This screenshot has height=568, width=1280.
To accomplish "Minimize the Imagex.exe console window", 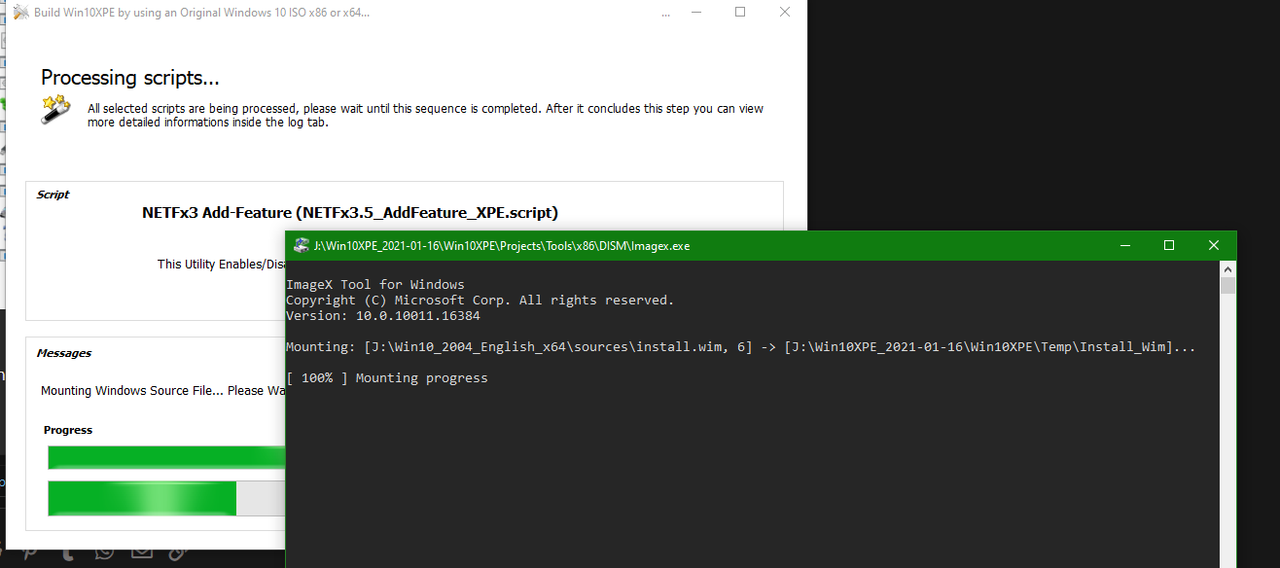I will point(1125,246).
